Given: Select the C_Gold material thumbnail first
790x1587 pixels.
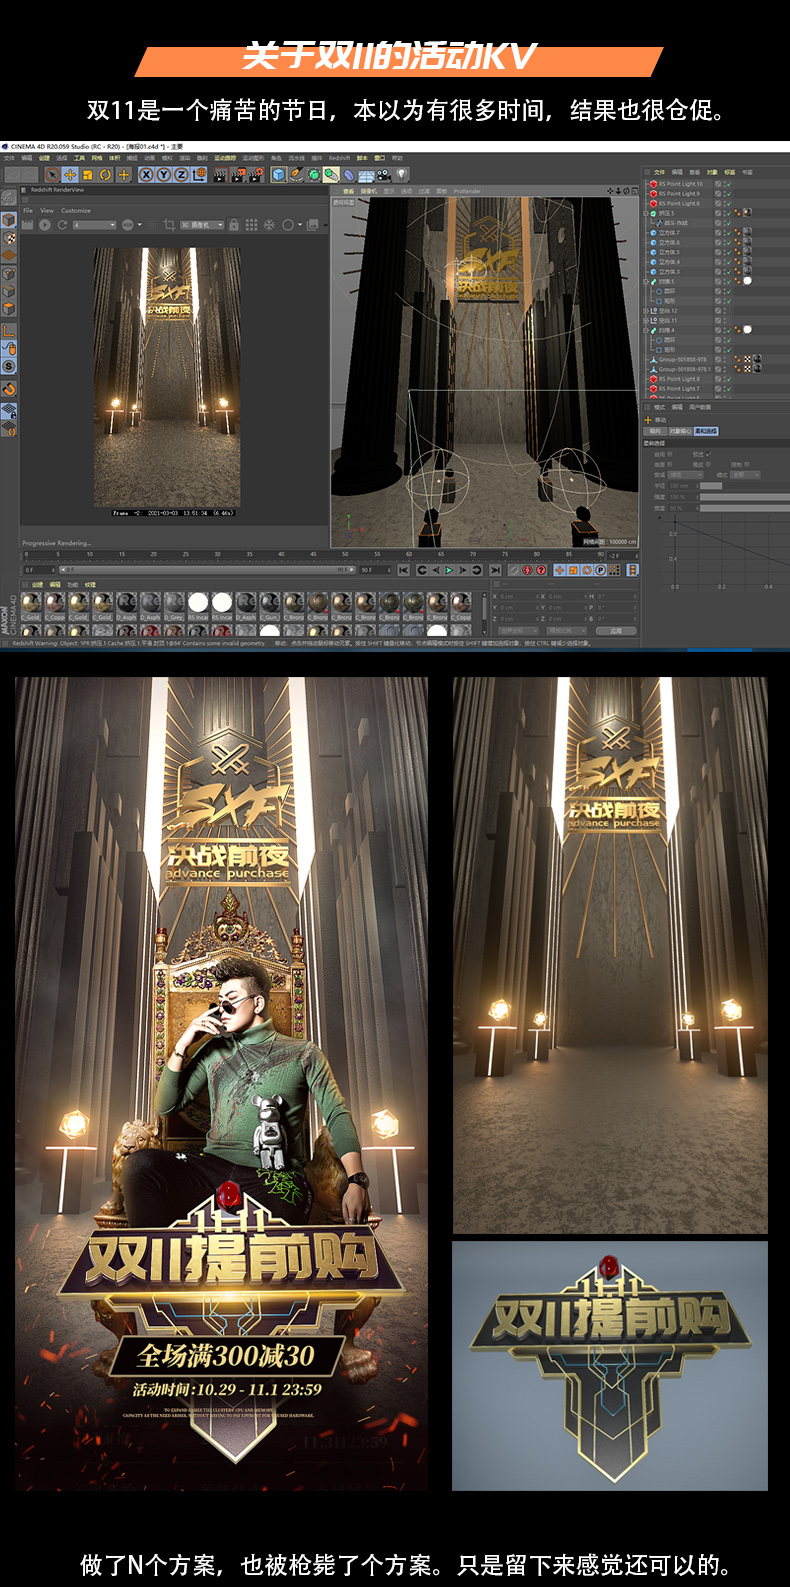Looking at the screenshot, I should click(30, 603).
